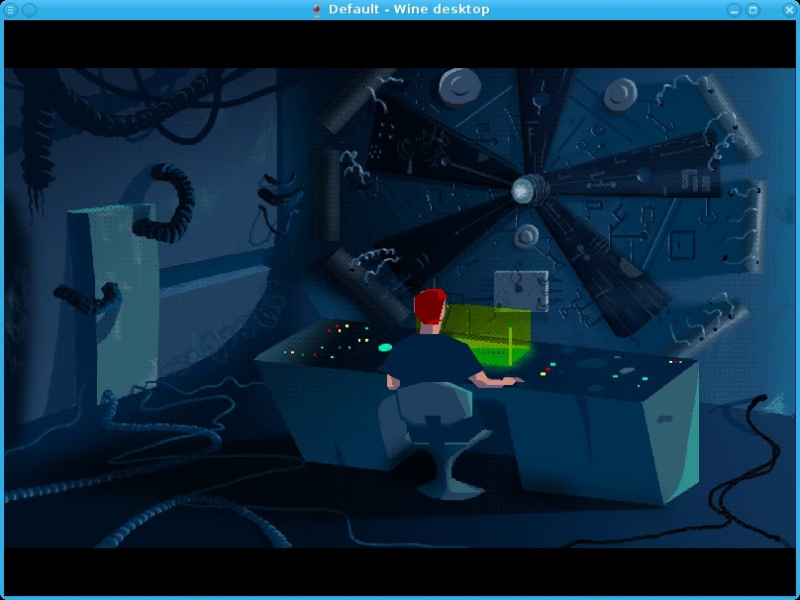This screenshot has height=600, width=800.
Task: Click the round dome at upper-right of wall
Action: [620, 93]
